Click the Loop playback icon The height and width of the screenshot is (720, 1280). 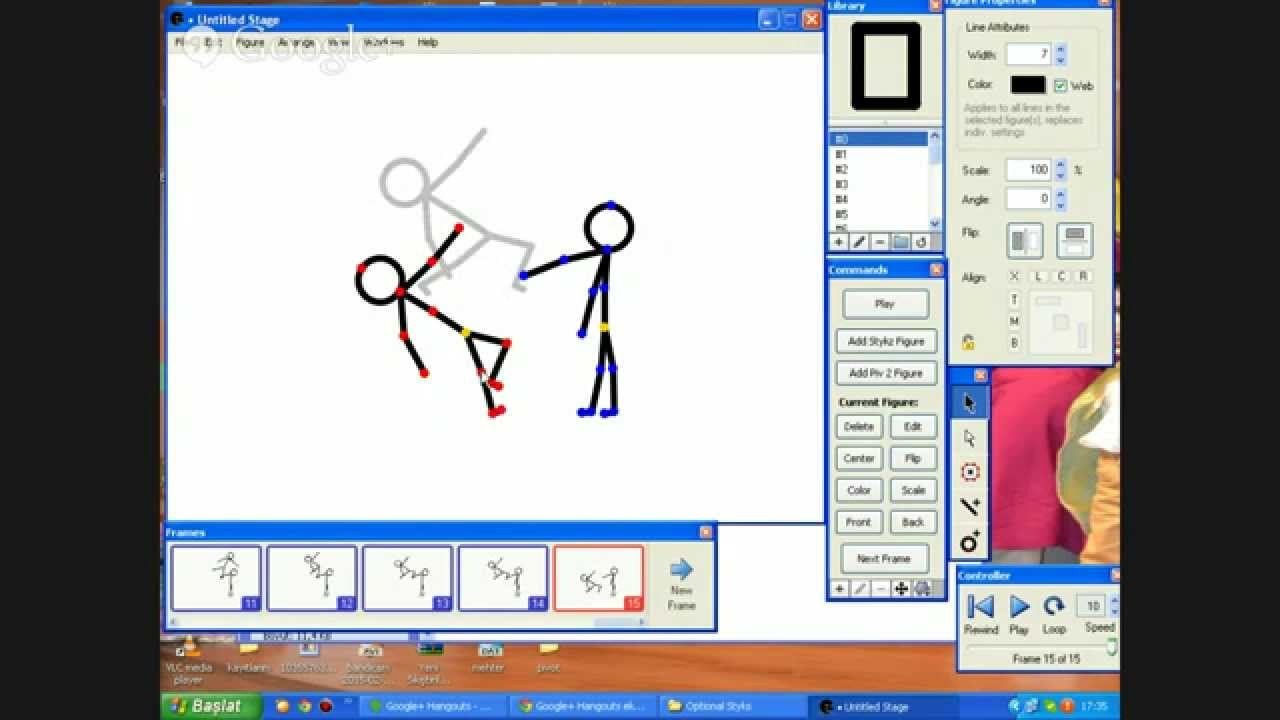1053,606
